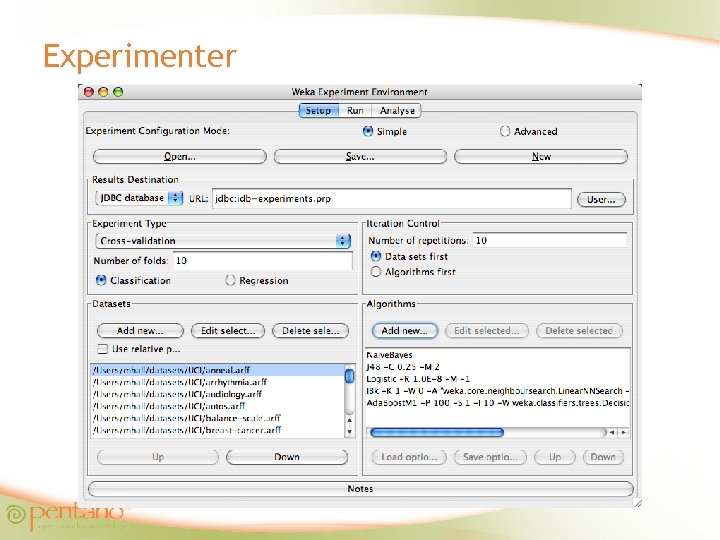
Task: Click the yellow minimize window button
Action: coord(103,92)
